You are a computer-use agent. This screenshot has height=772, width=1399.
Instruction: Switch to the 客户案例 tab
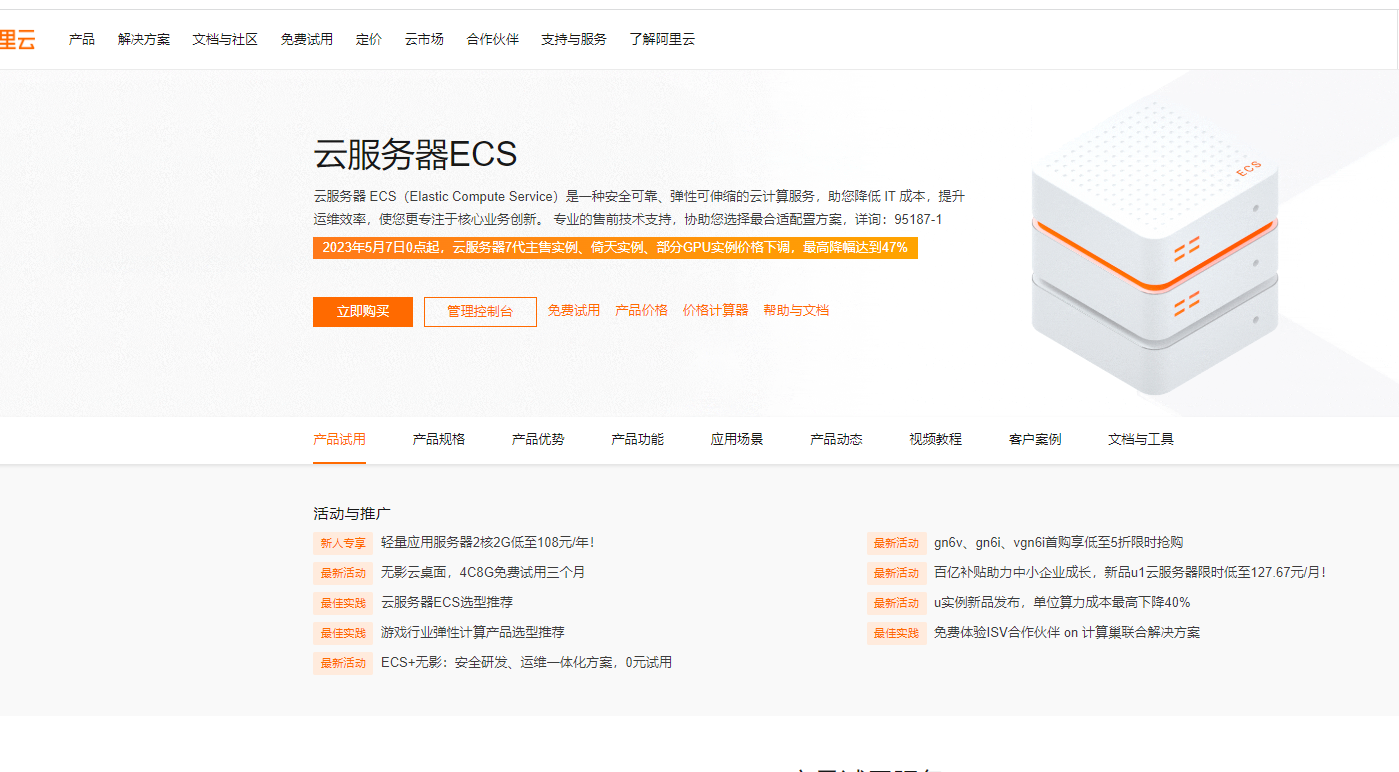[x=1035, y=439]
